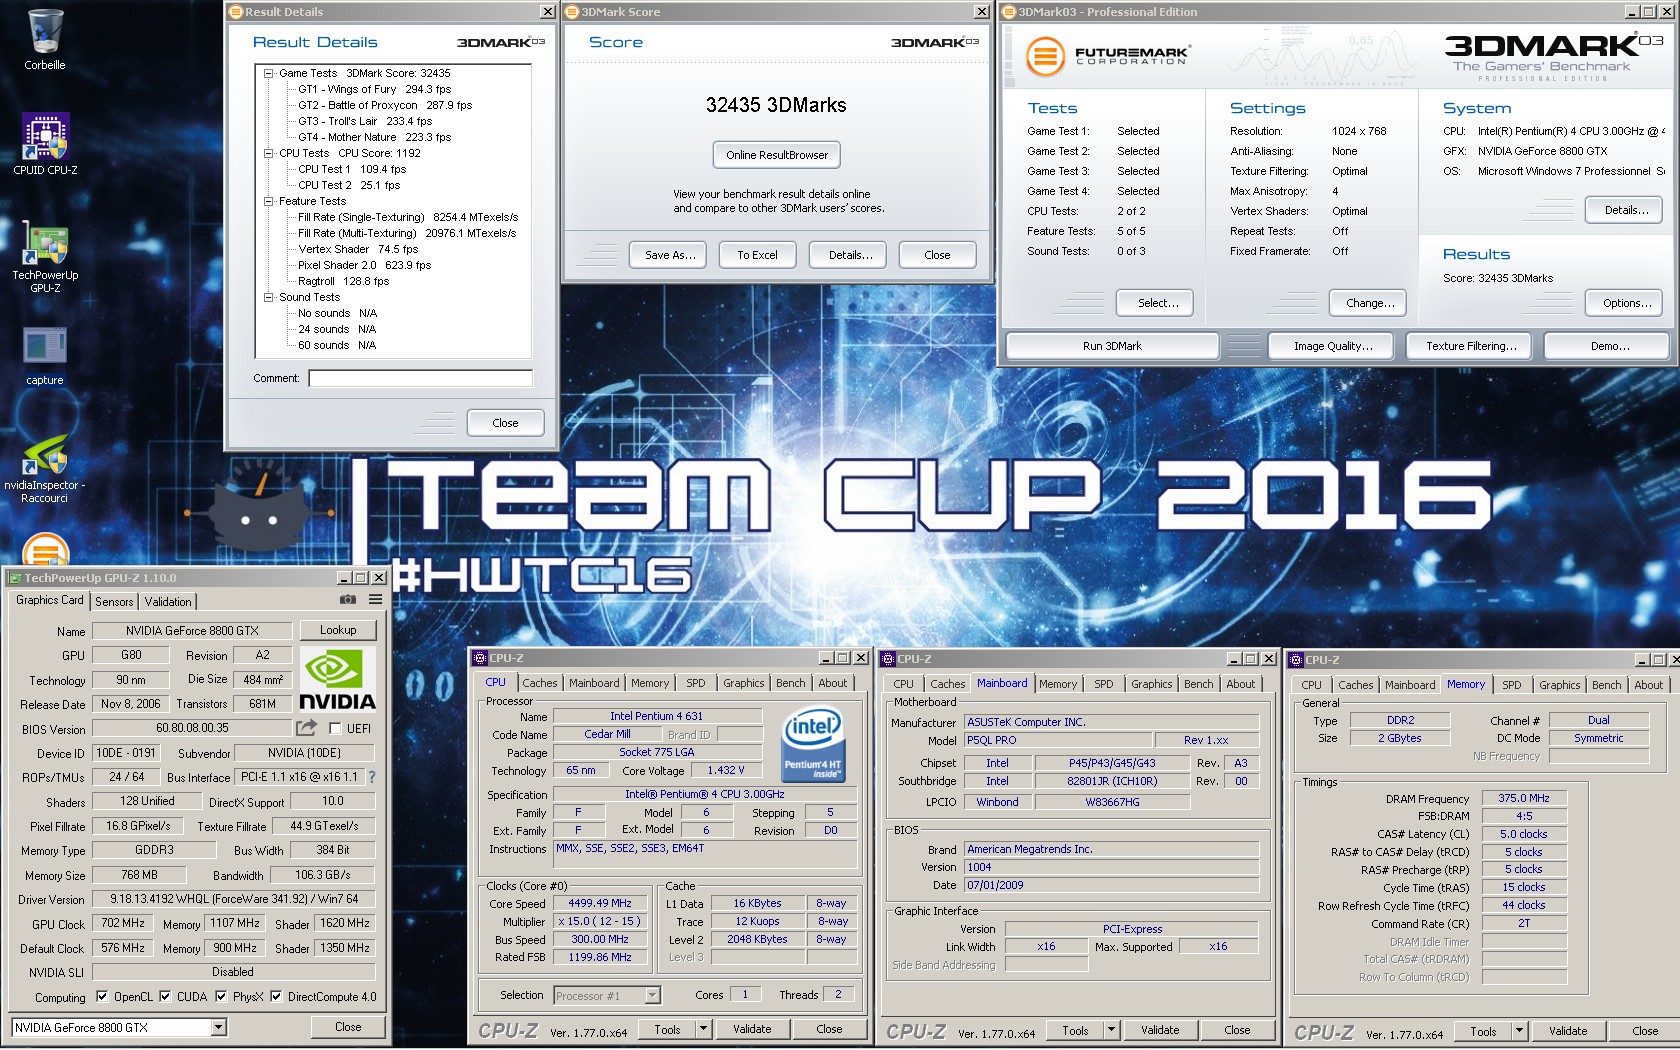The image size is (1680, 1050).
Task: Click the Core Speed 4499.49 MHz value
Action: [x=600, y=903]
